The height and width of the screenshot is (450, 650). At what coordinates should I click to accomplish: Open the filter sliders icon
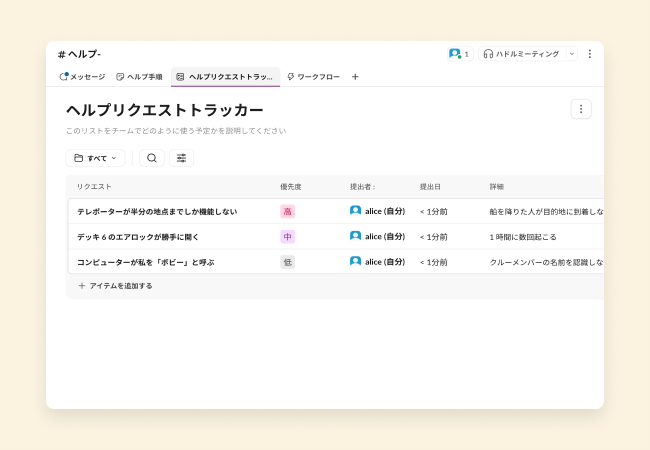coord(181,158)
